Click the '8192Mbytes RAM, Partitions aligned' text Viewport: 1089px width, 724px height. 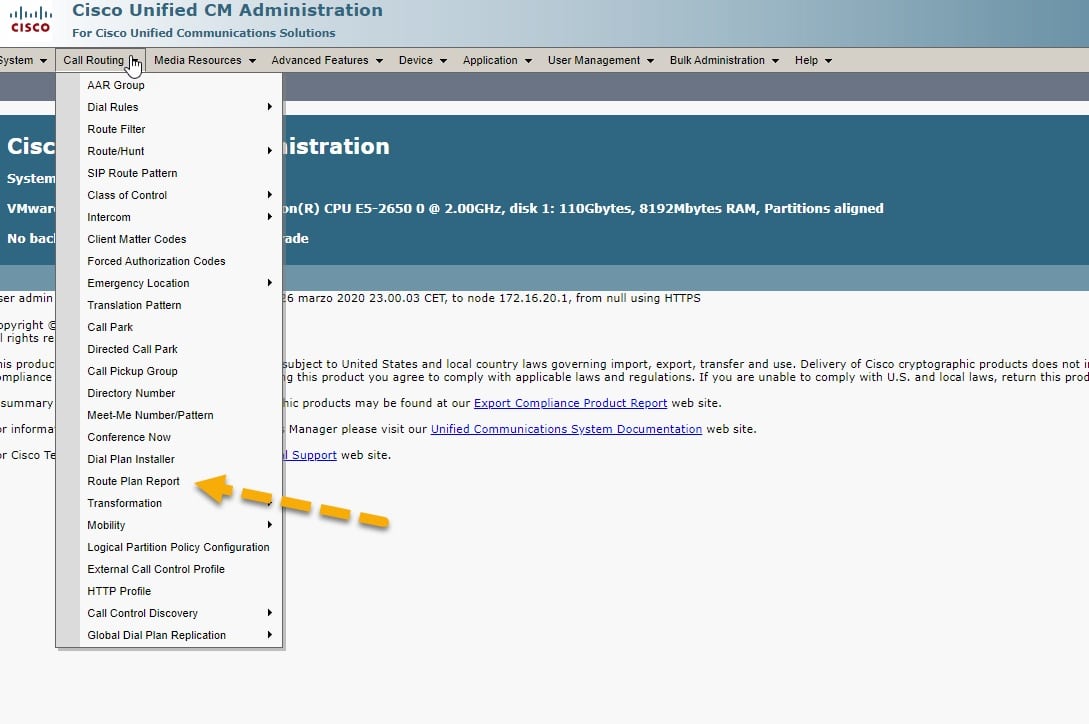coord(761,208)
